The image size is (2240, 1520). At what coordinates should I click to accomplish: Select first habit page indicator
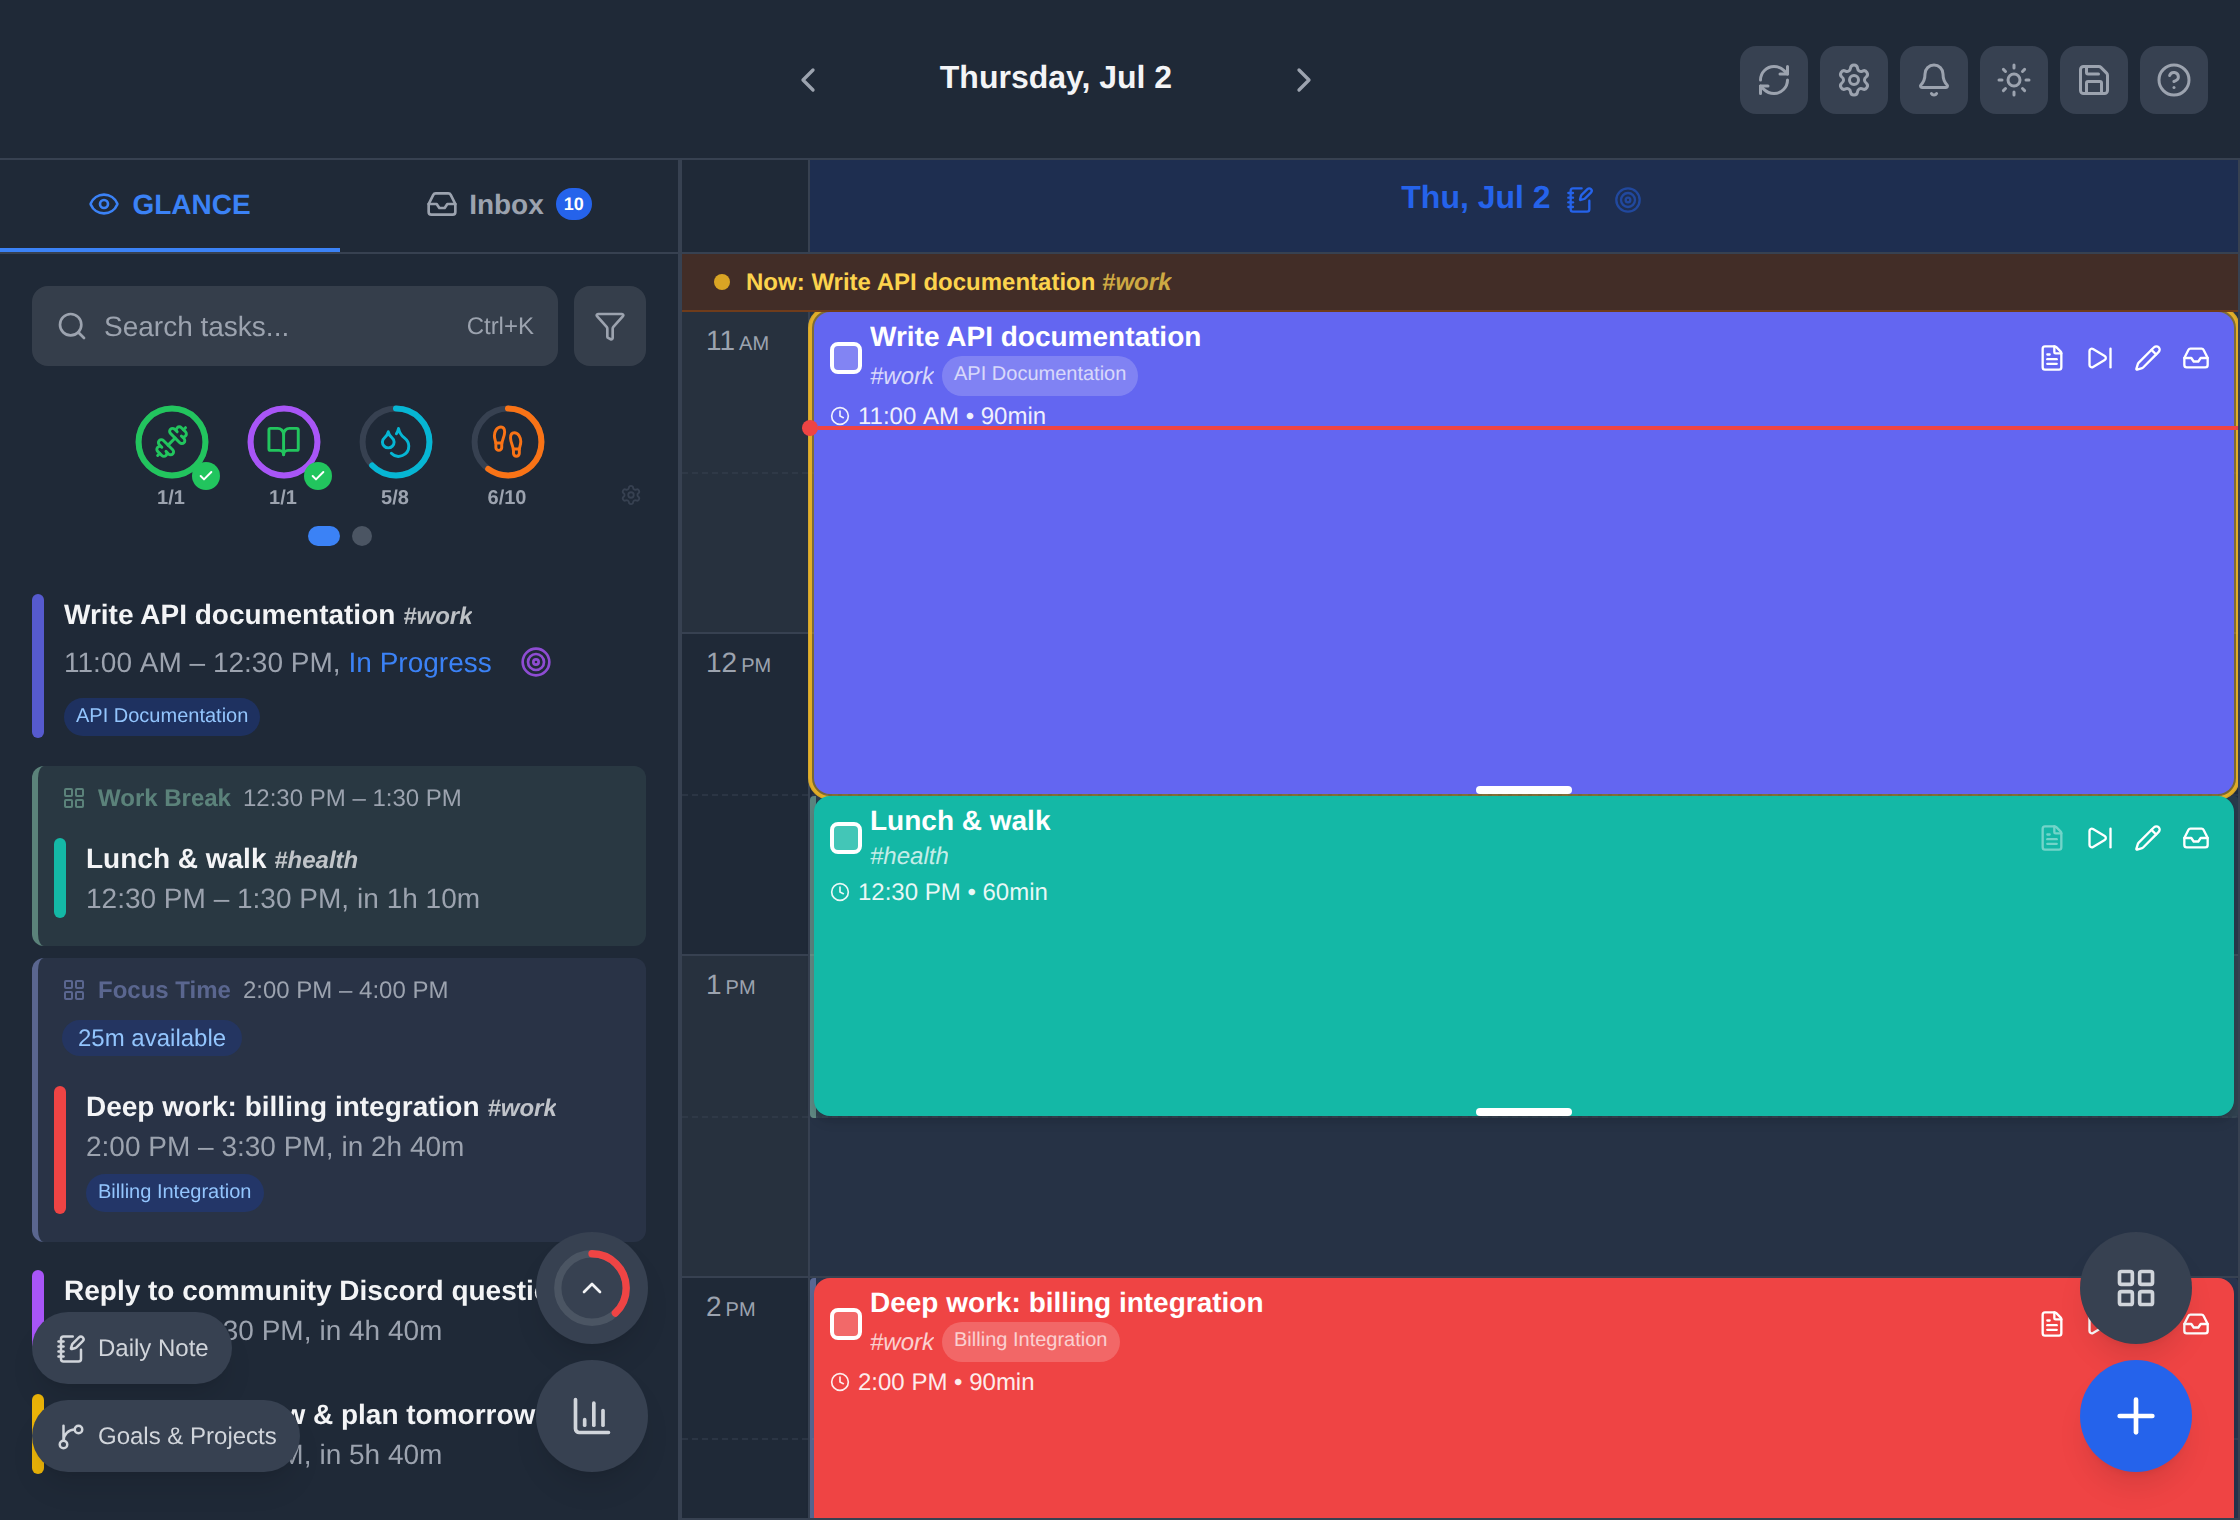click(324, 536)
